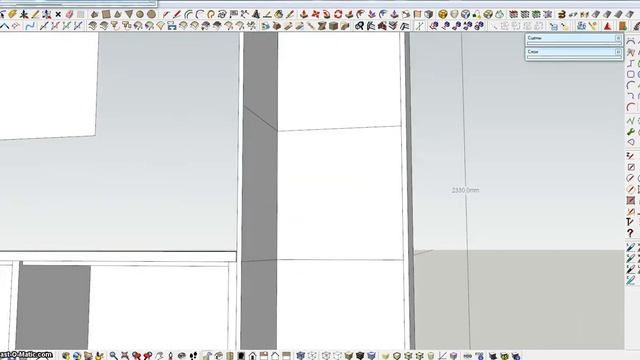Click the green wrench icon in right toolbar
This screenshot has width=640, height=360.
pyautogui.click(x=631, y=132)
